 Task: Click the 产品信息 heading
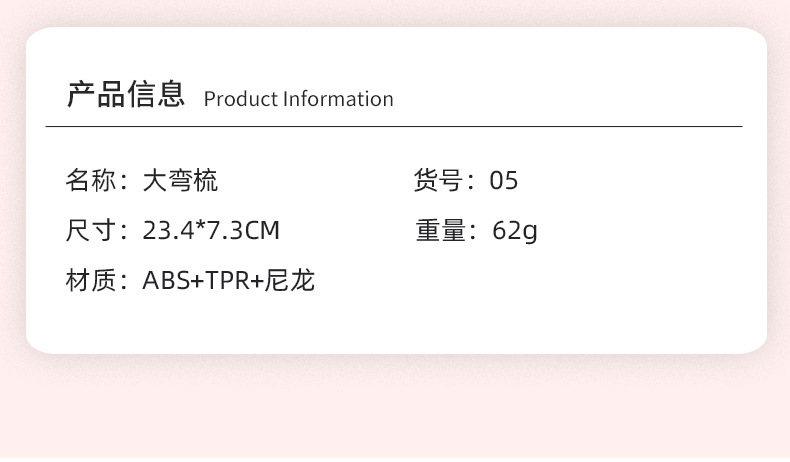coord(126,95)
